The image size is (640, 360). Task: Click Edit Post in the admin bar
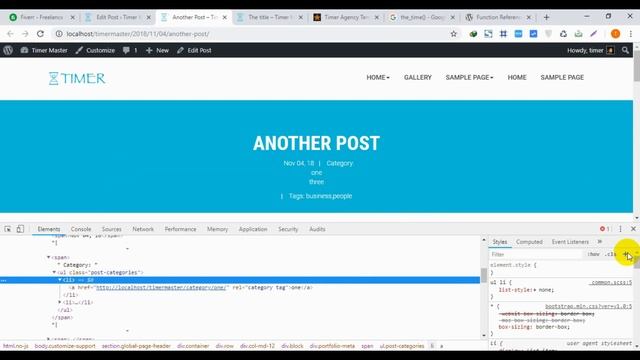[x=194, y=50]
